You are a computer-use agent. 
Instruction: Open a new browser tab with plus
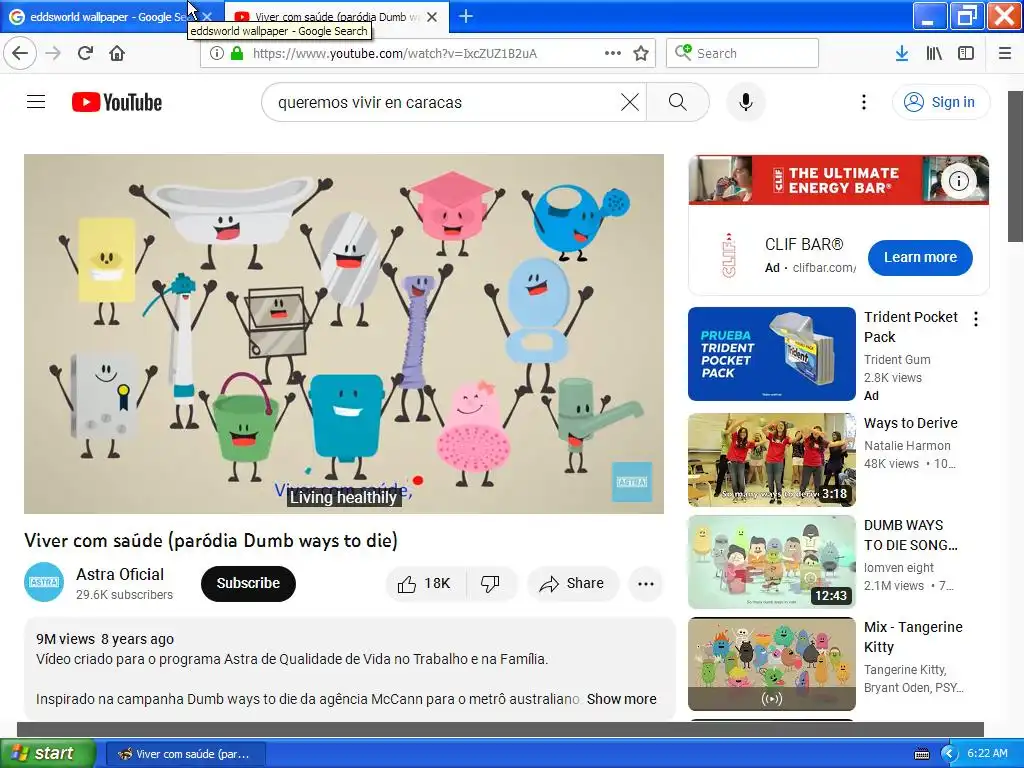466,16
